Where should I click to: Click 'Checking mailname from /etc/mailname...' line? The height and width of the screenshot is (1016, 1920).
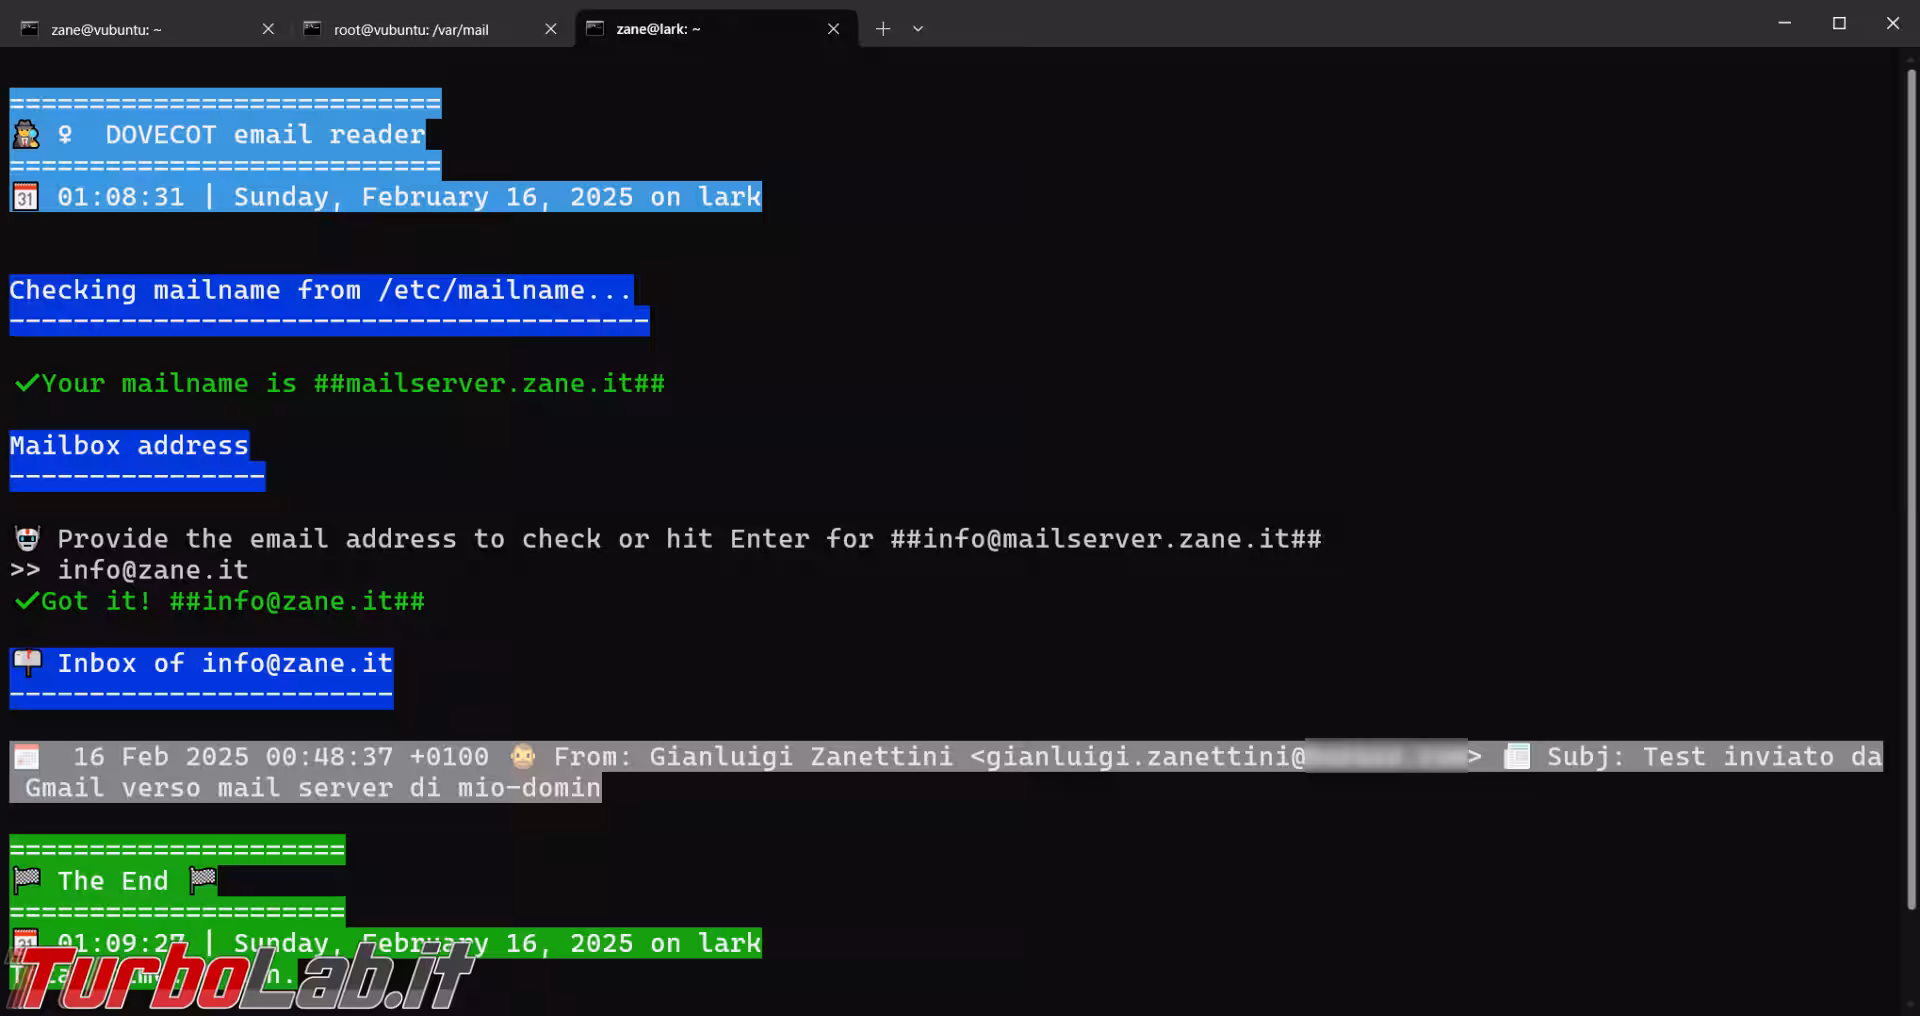pyautogui.click(x=321, y=290)
